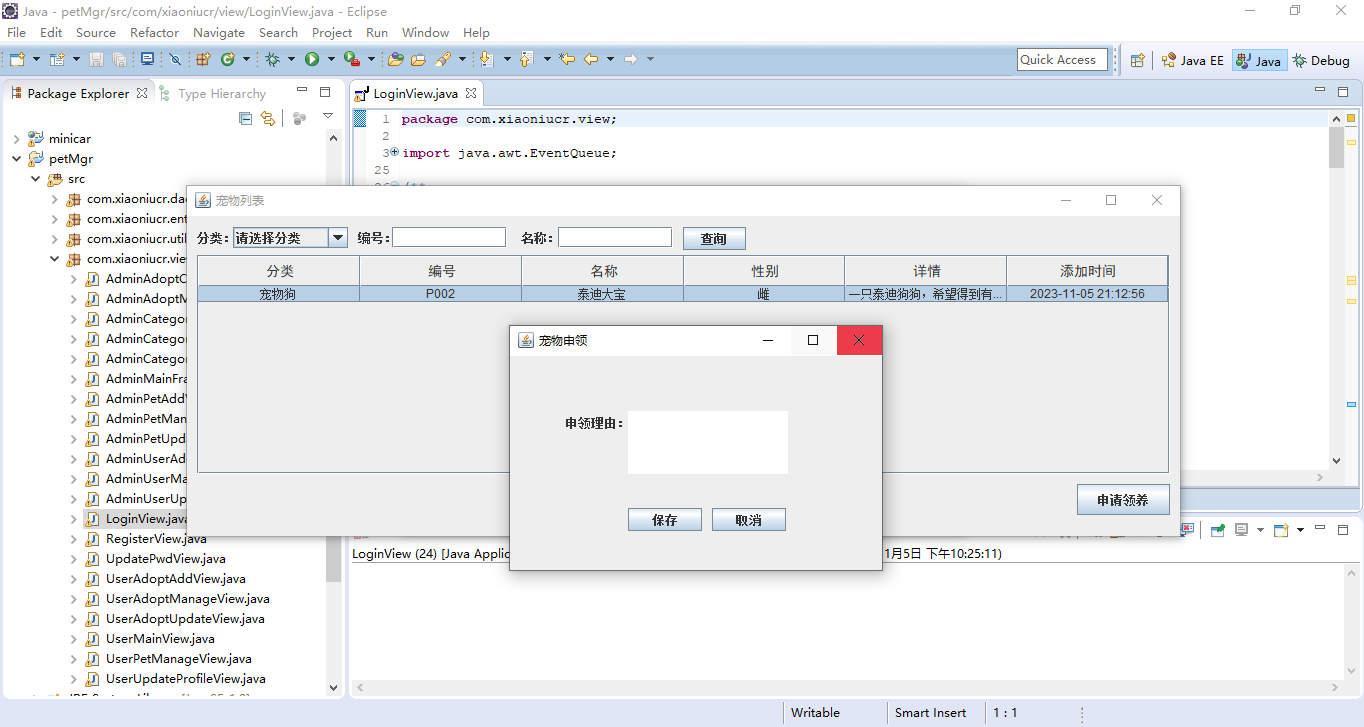Viewport: 1364px width, 727px height.
Task: Click the 申领理由 text area
Action: (708, 442)
